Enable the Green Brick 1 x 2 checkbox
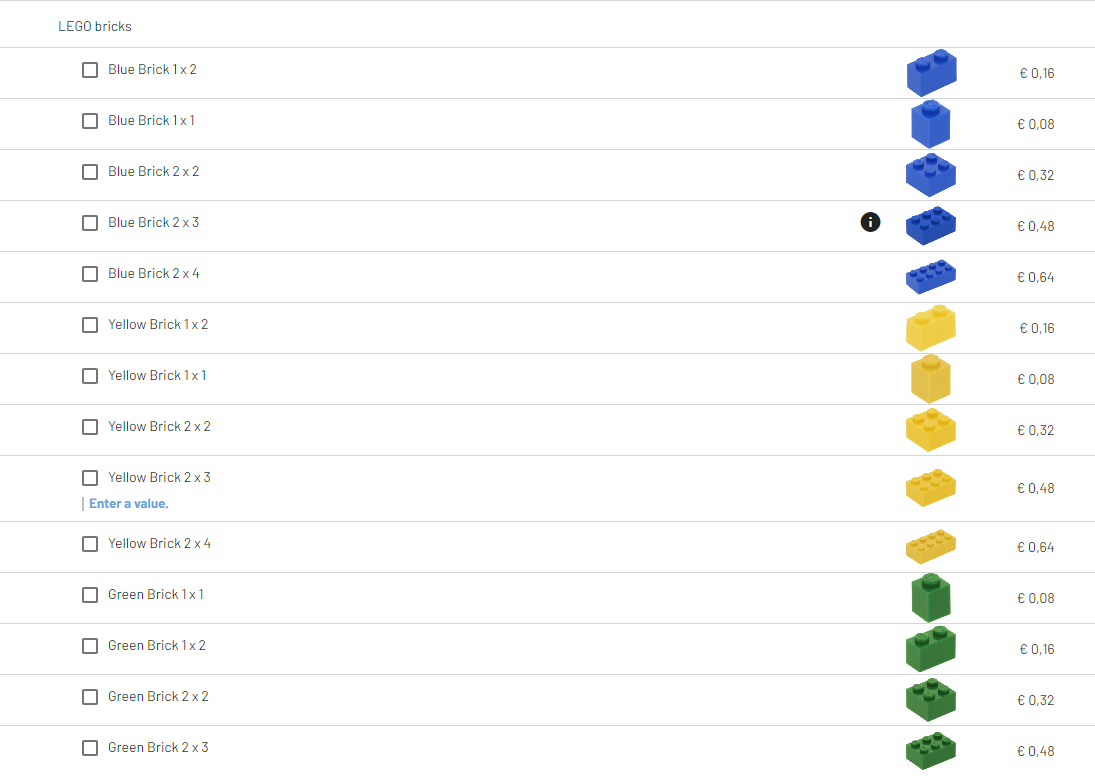This screenshot has height=776, width=1095. point(90,646)
